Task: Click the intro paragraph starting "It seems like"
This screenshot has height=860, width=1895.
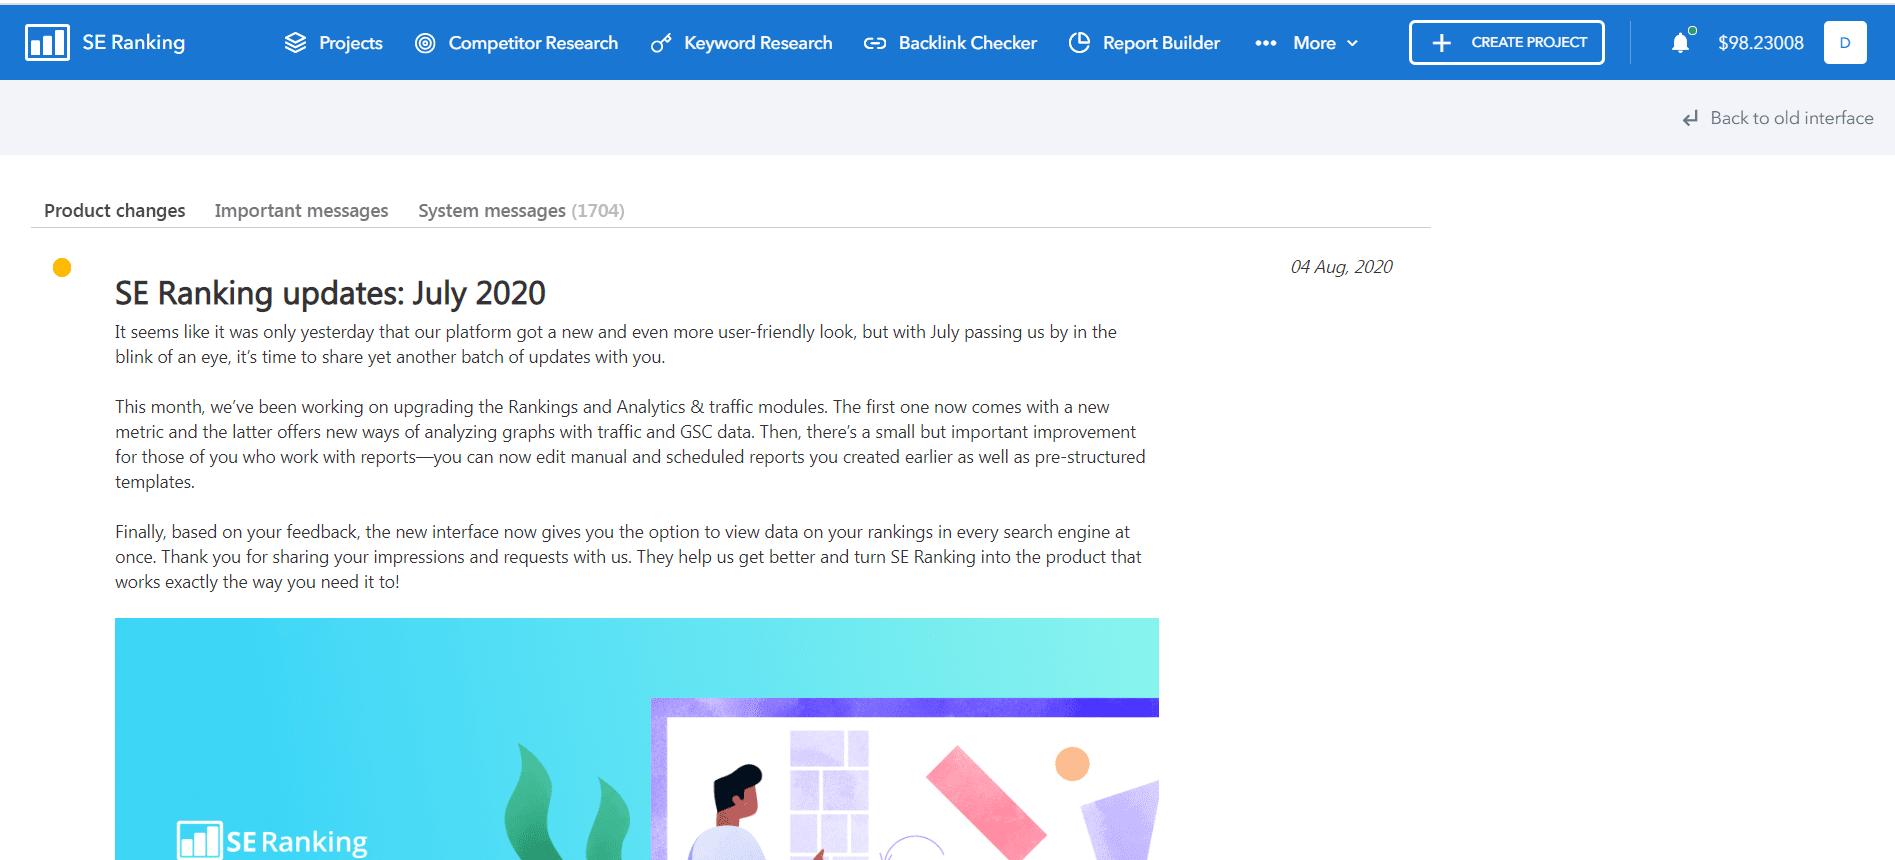Action: pyautogui.click(x=616, y=344)
